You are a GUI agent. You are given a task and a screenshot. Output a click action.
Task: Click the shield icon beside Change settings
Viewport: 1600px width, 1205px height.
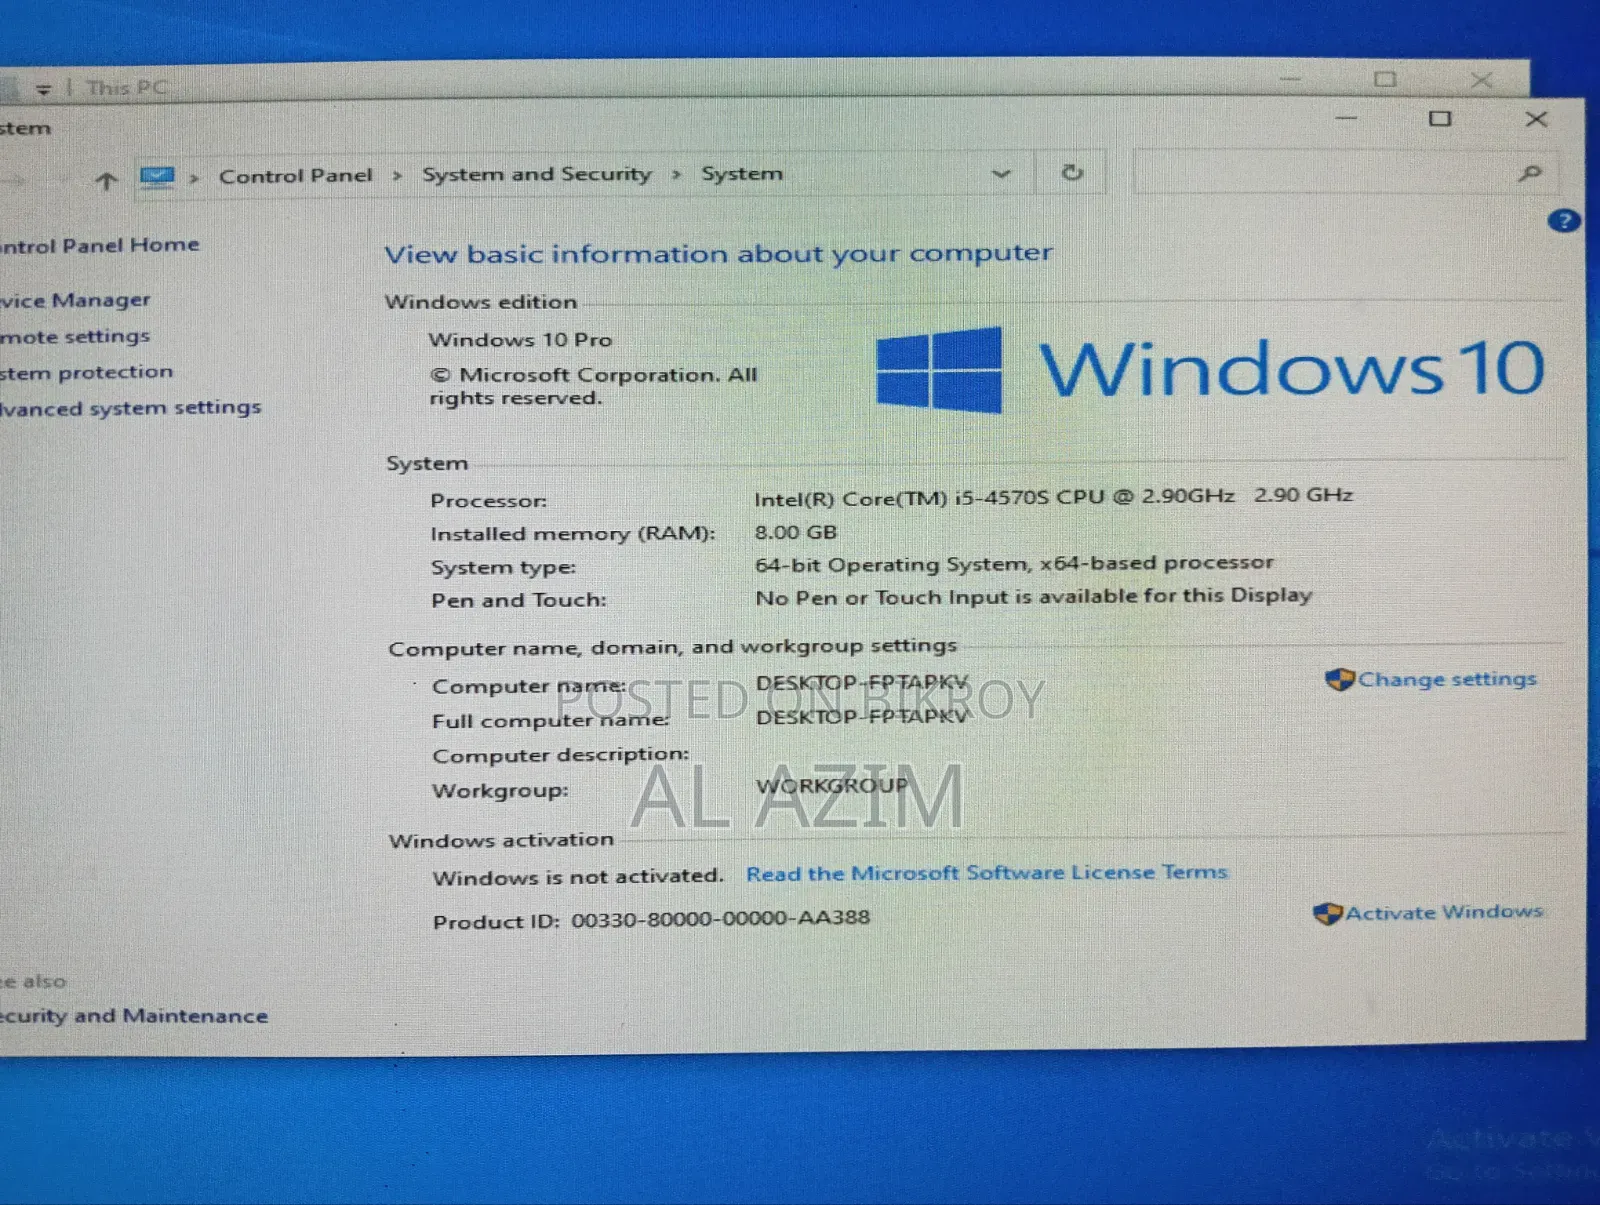coord(1339,680)
